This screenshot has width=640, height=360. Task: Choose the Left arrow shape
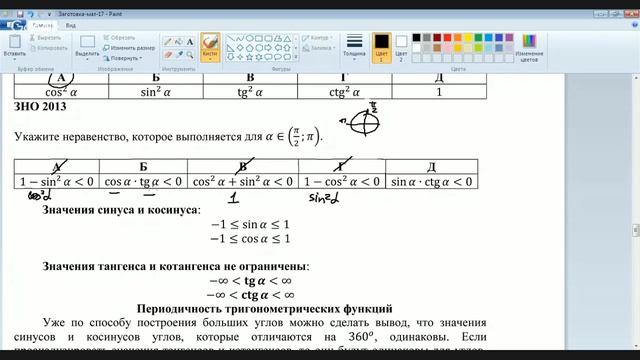[x=278, y=48]
